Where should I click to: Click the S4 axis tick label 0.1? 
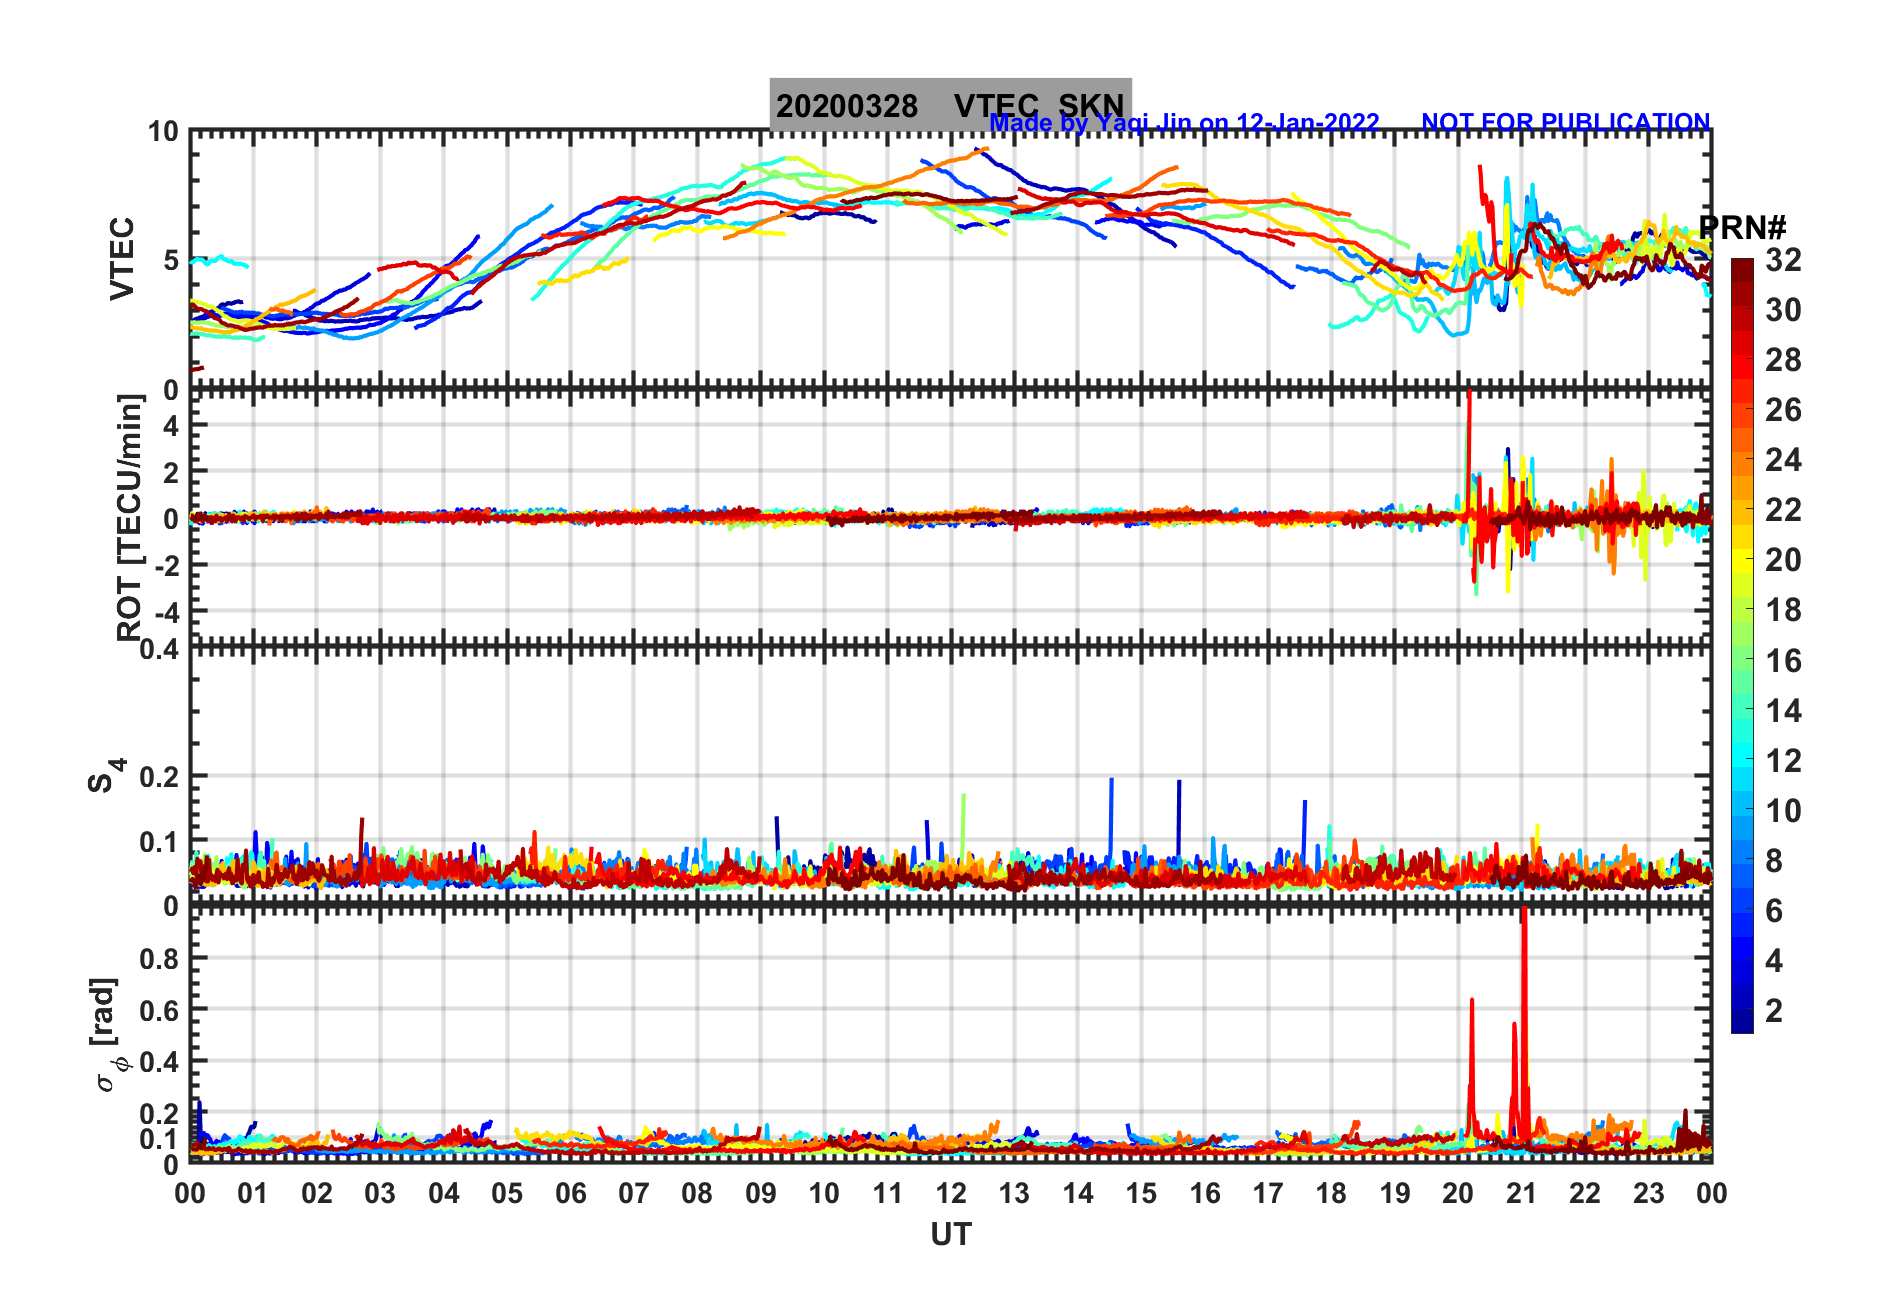coord(160,842)
